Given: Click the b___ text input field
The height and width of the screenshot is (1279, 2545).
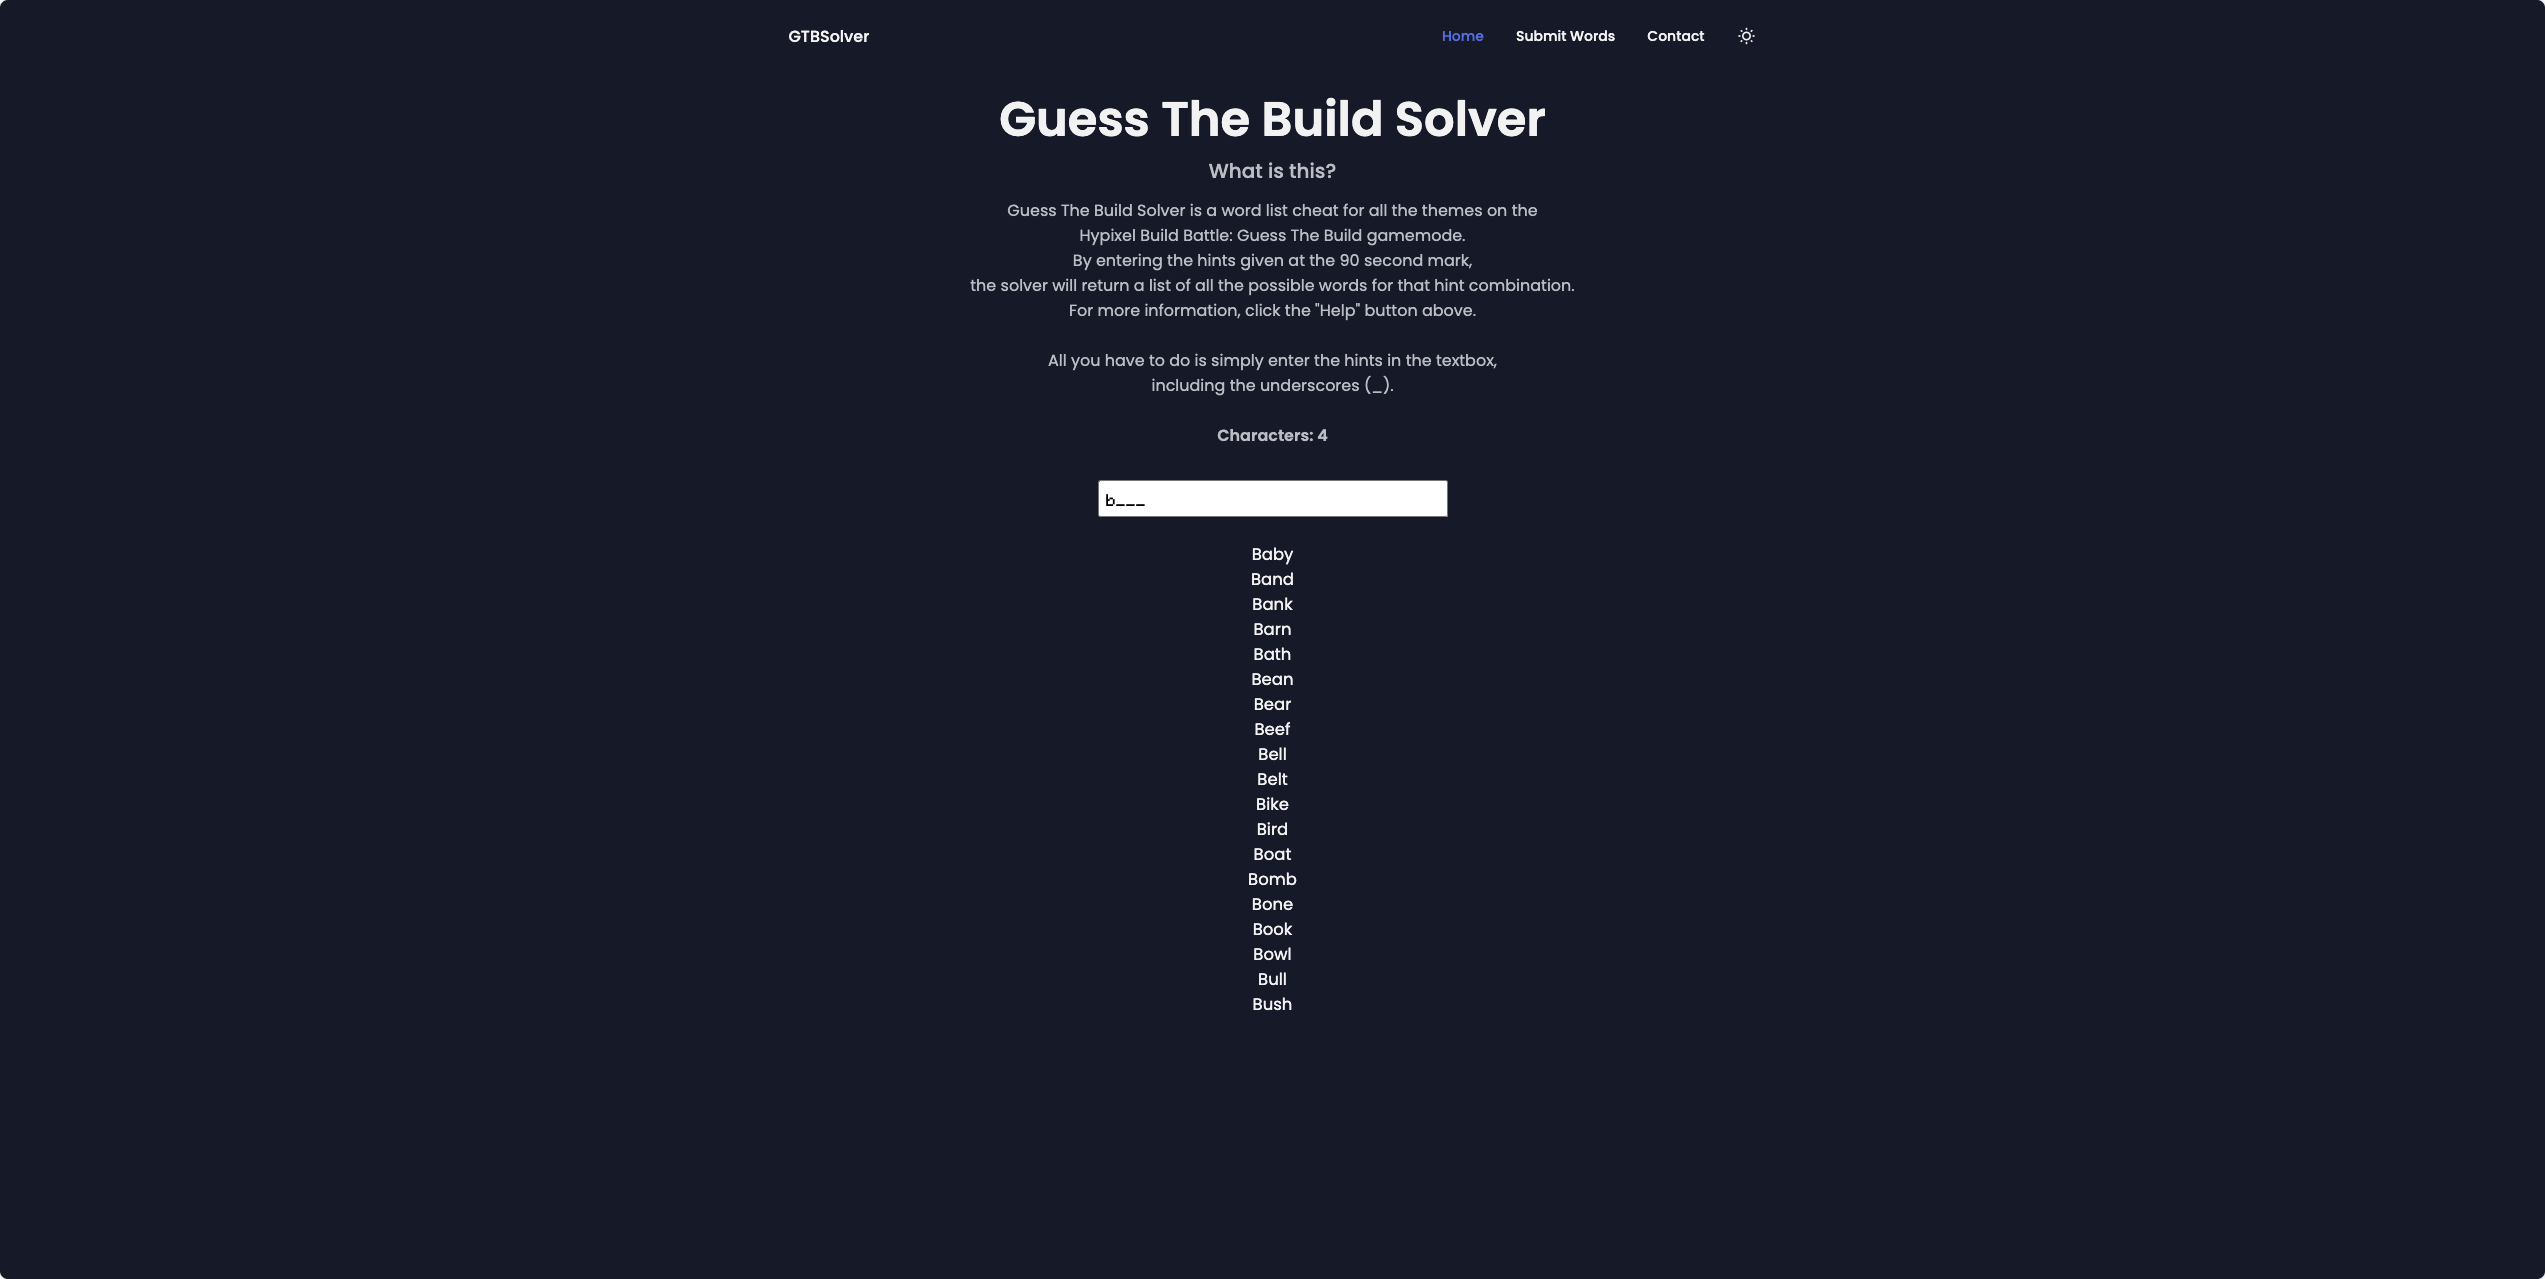Looking at the screenshot, I should pyautogui.click(x=1272, y=498).
